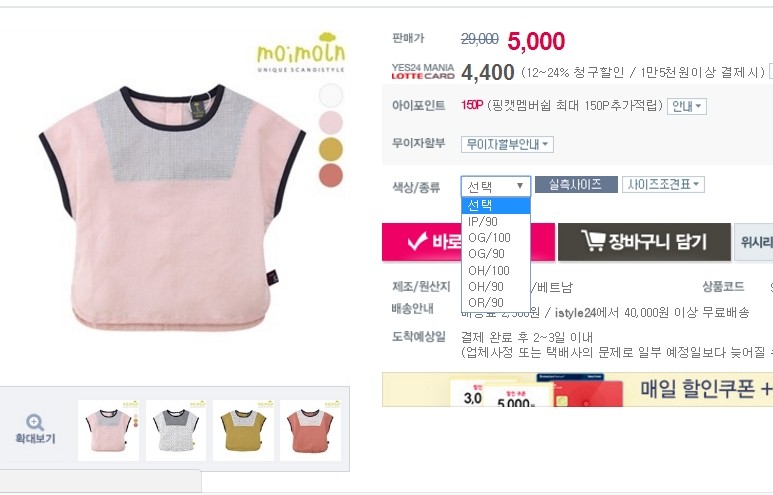Select the white color swatch circle

click(330, 95)
